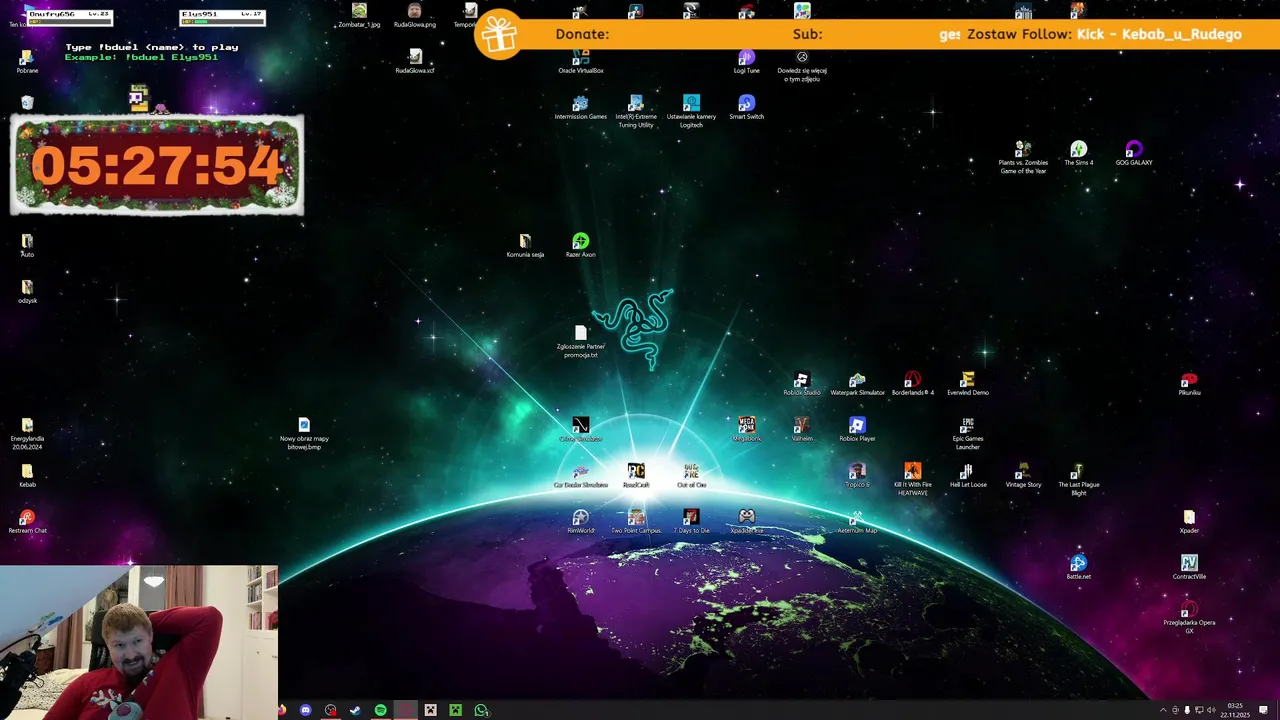Select The Last Plague Blight shortcut
This screenshot has height=720, width=1280.
pos(1078,480)
